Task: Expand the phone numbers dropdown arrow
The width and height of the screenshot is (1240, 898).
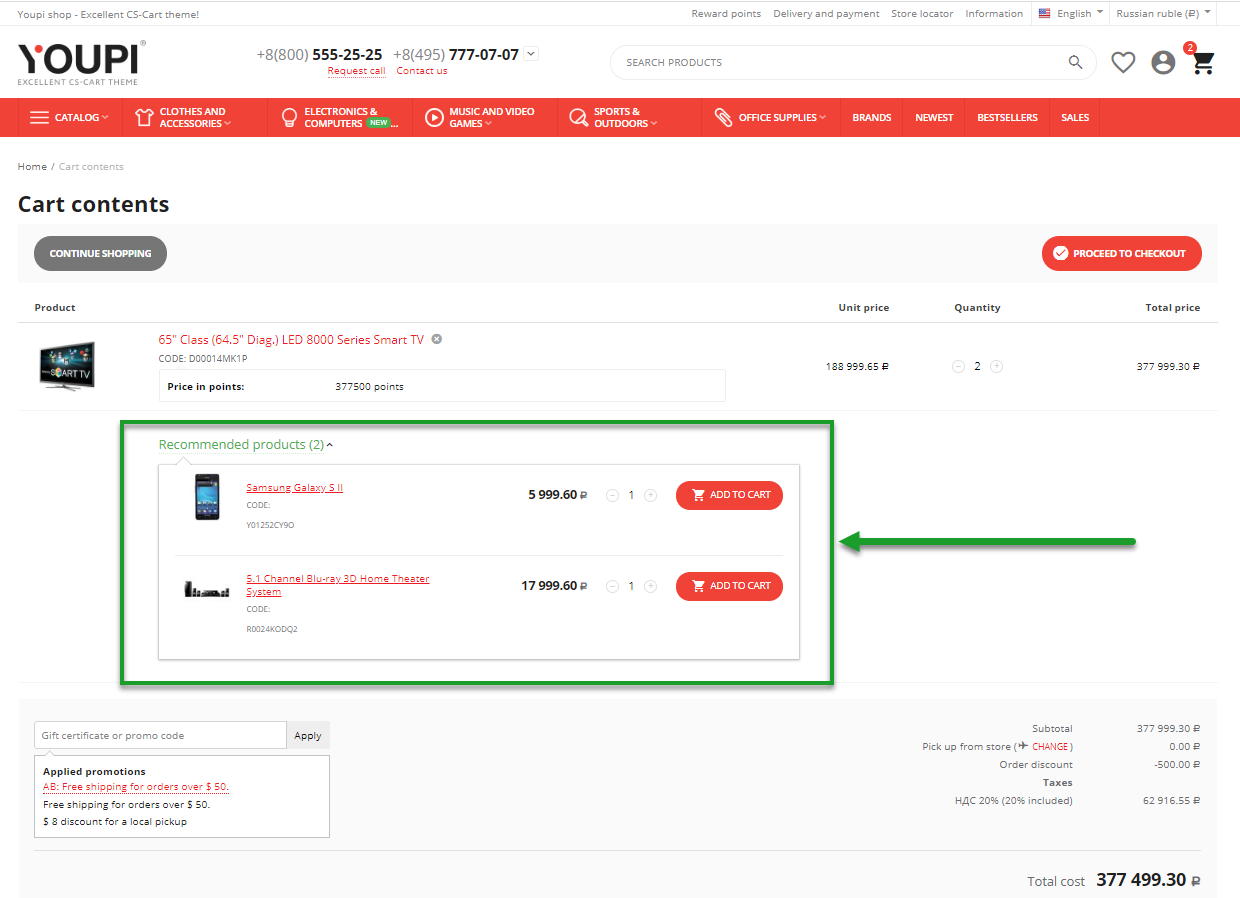Action: click(x=531, y=54)
